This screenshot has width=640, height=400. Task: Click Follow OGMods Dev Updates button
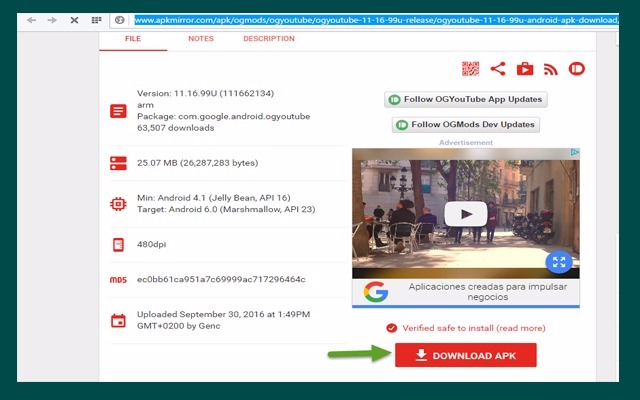[466, 125]
